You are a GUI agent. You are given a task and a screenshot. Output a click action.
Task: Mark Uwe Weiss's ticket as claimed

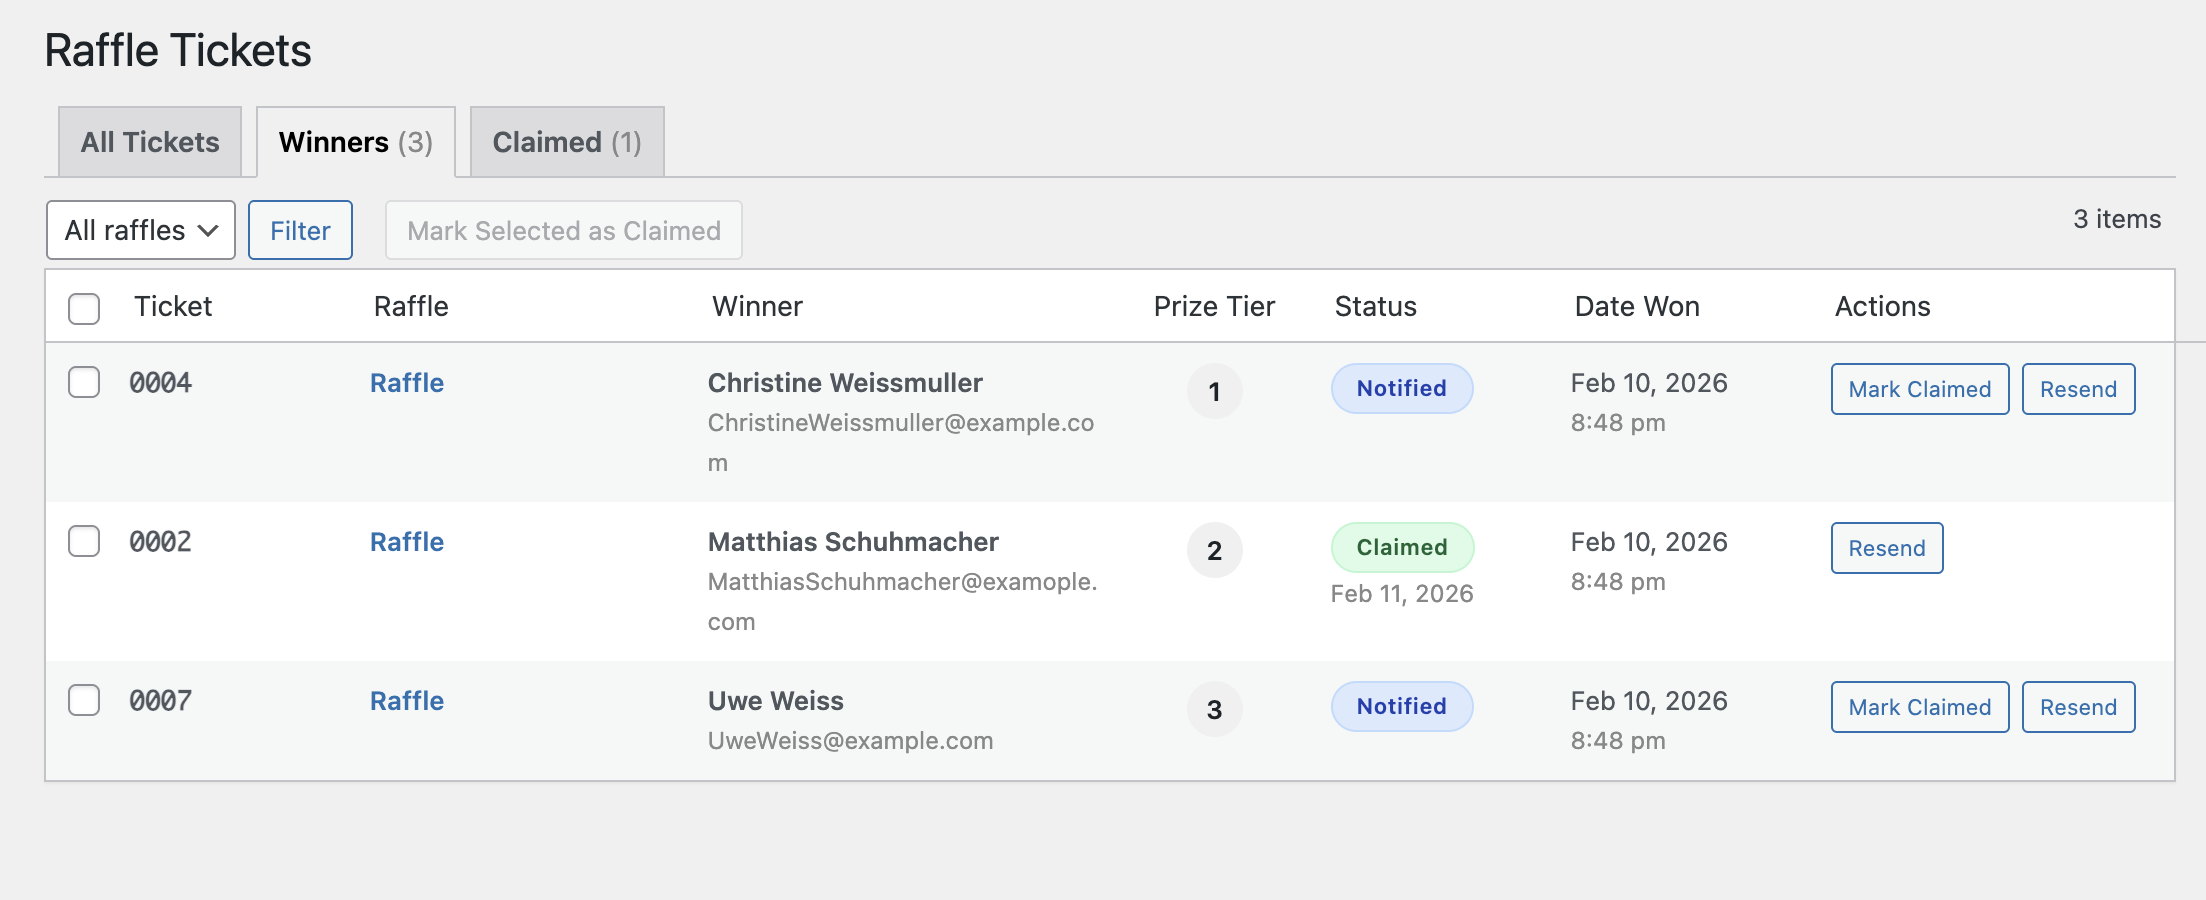pyautogui.click(x=1919, y=707)
